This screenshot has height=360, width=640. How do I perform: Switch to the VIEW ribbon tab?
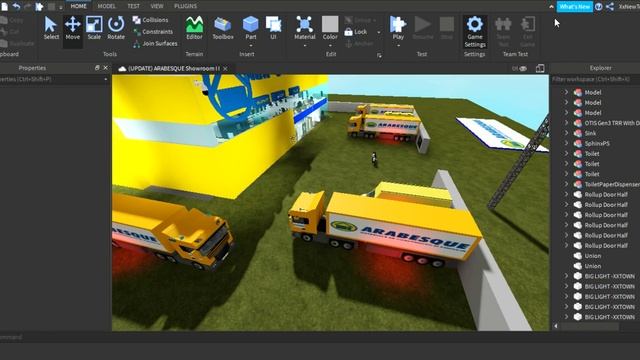tap(157, 6)
